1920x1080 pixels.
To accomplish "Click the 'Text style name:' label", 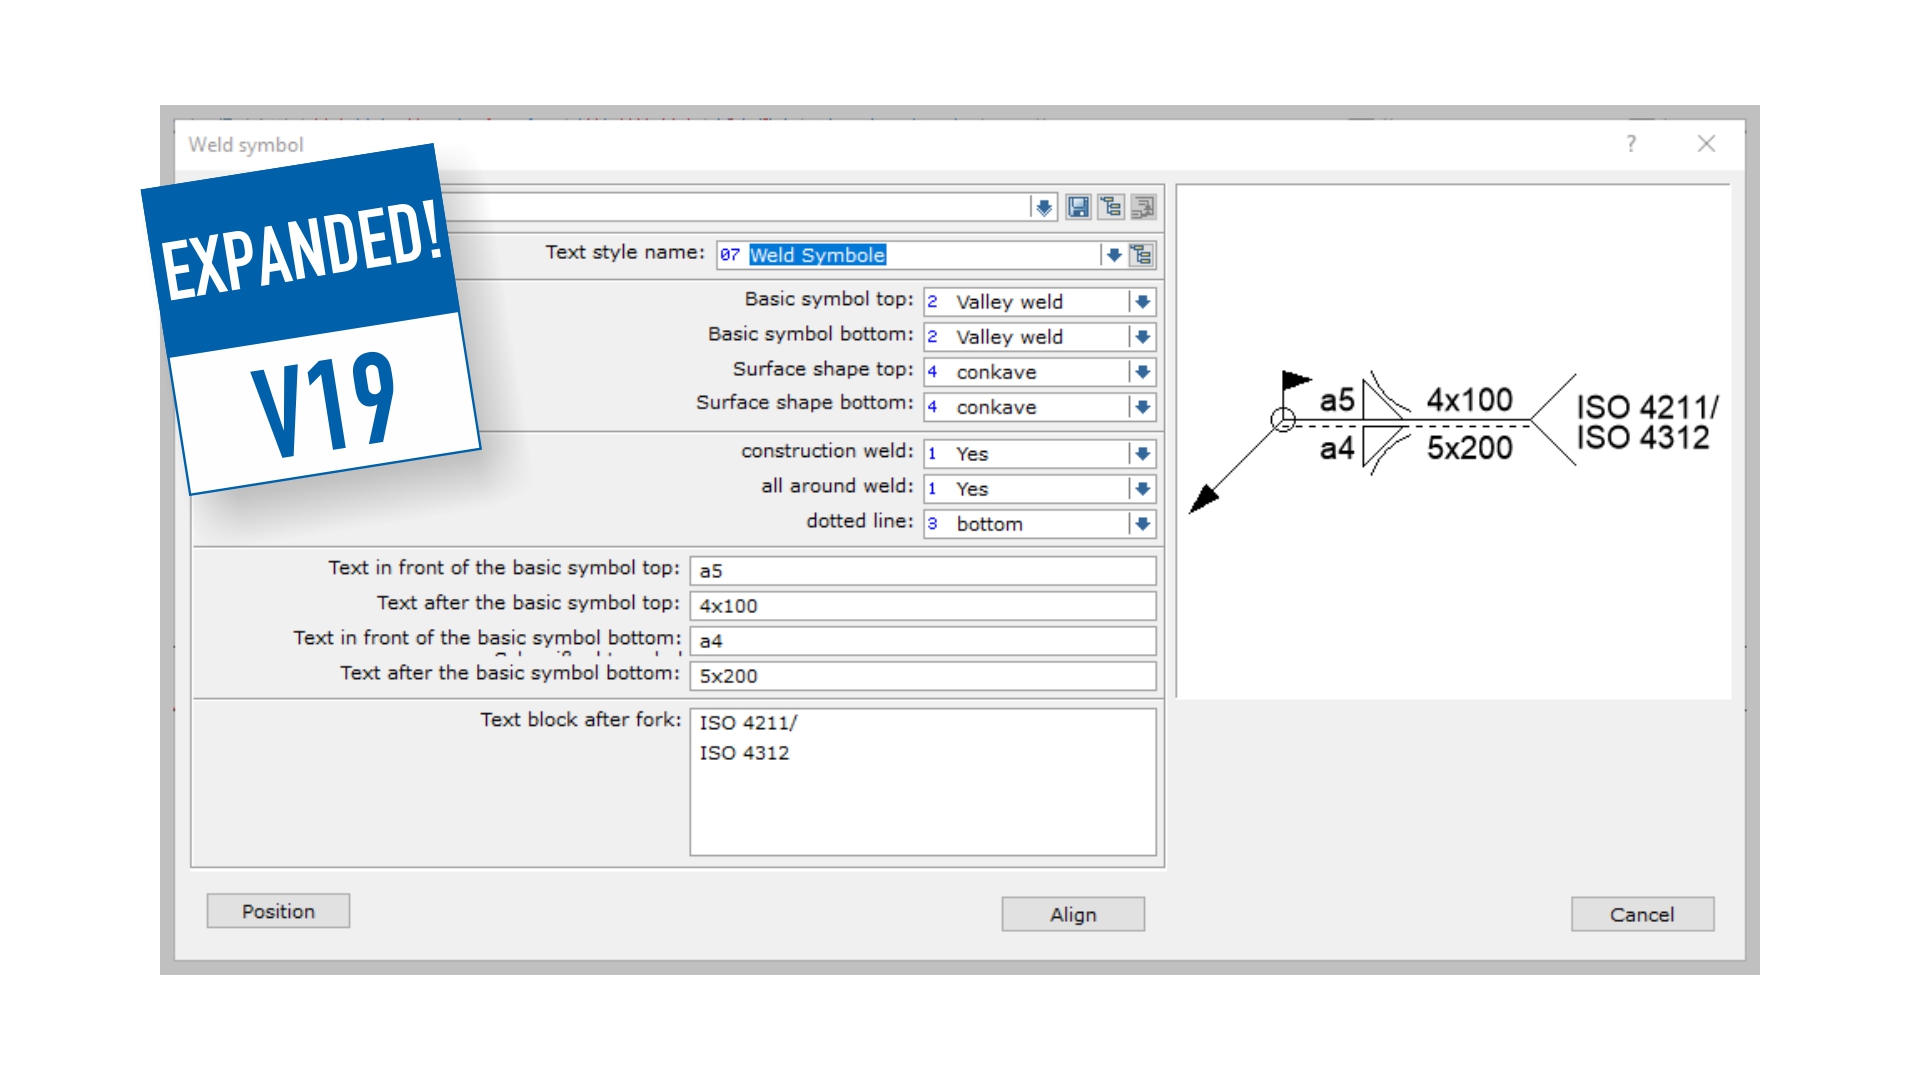I will point(625,252).
